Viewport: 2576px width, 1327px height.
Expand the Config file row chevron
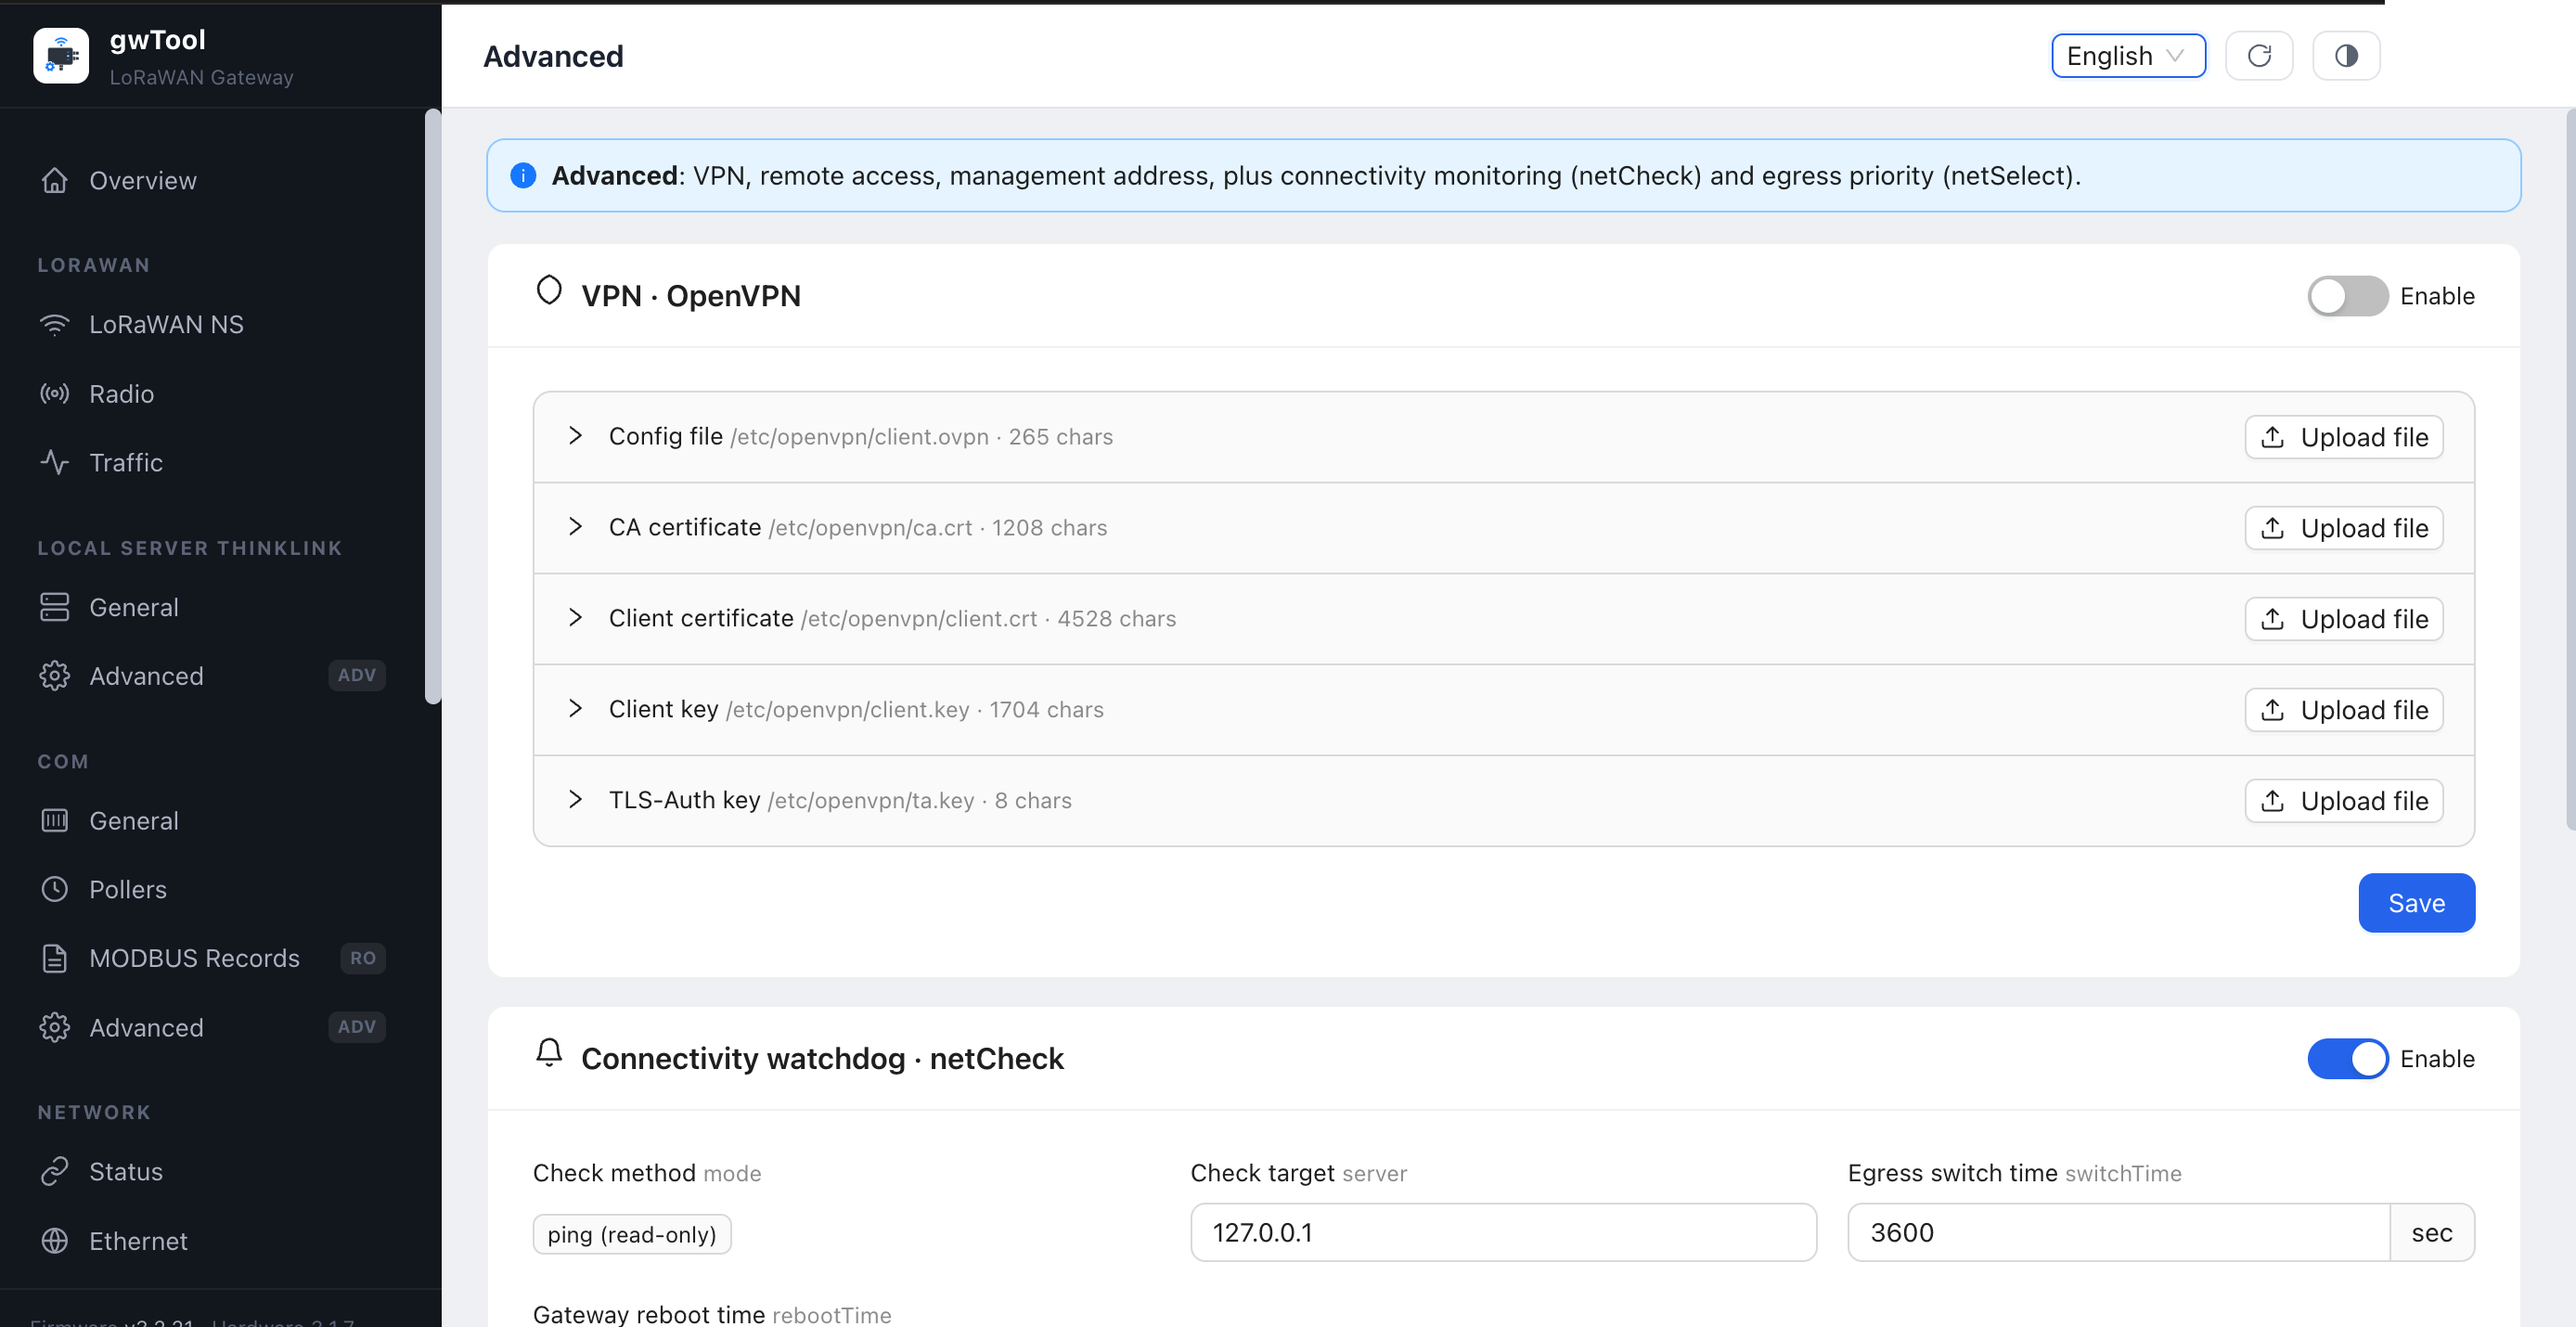(x=575, y=436)
